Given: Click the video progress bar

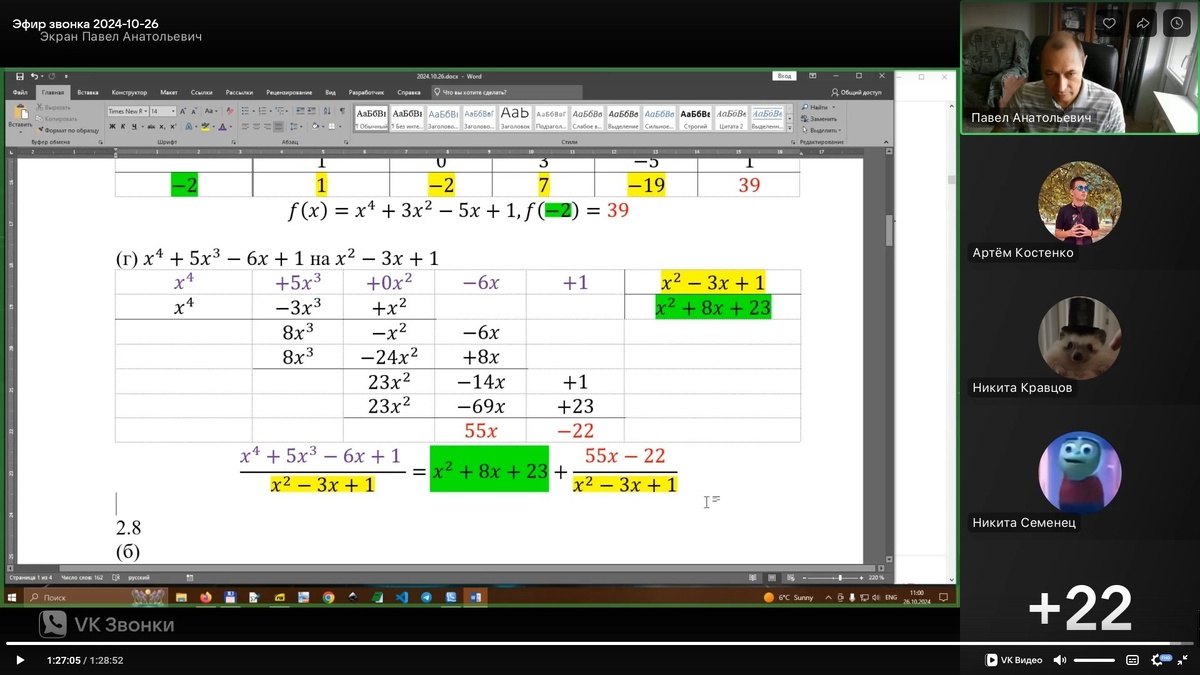Looking at the screenshot, I should pyautogui.click(x=600, y=643).
